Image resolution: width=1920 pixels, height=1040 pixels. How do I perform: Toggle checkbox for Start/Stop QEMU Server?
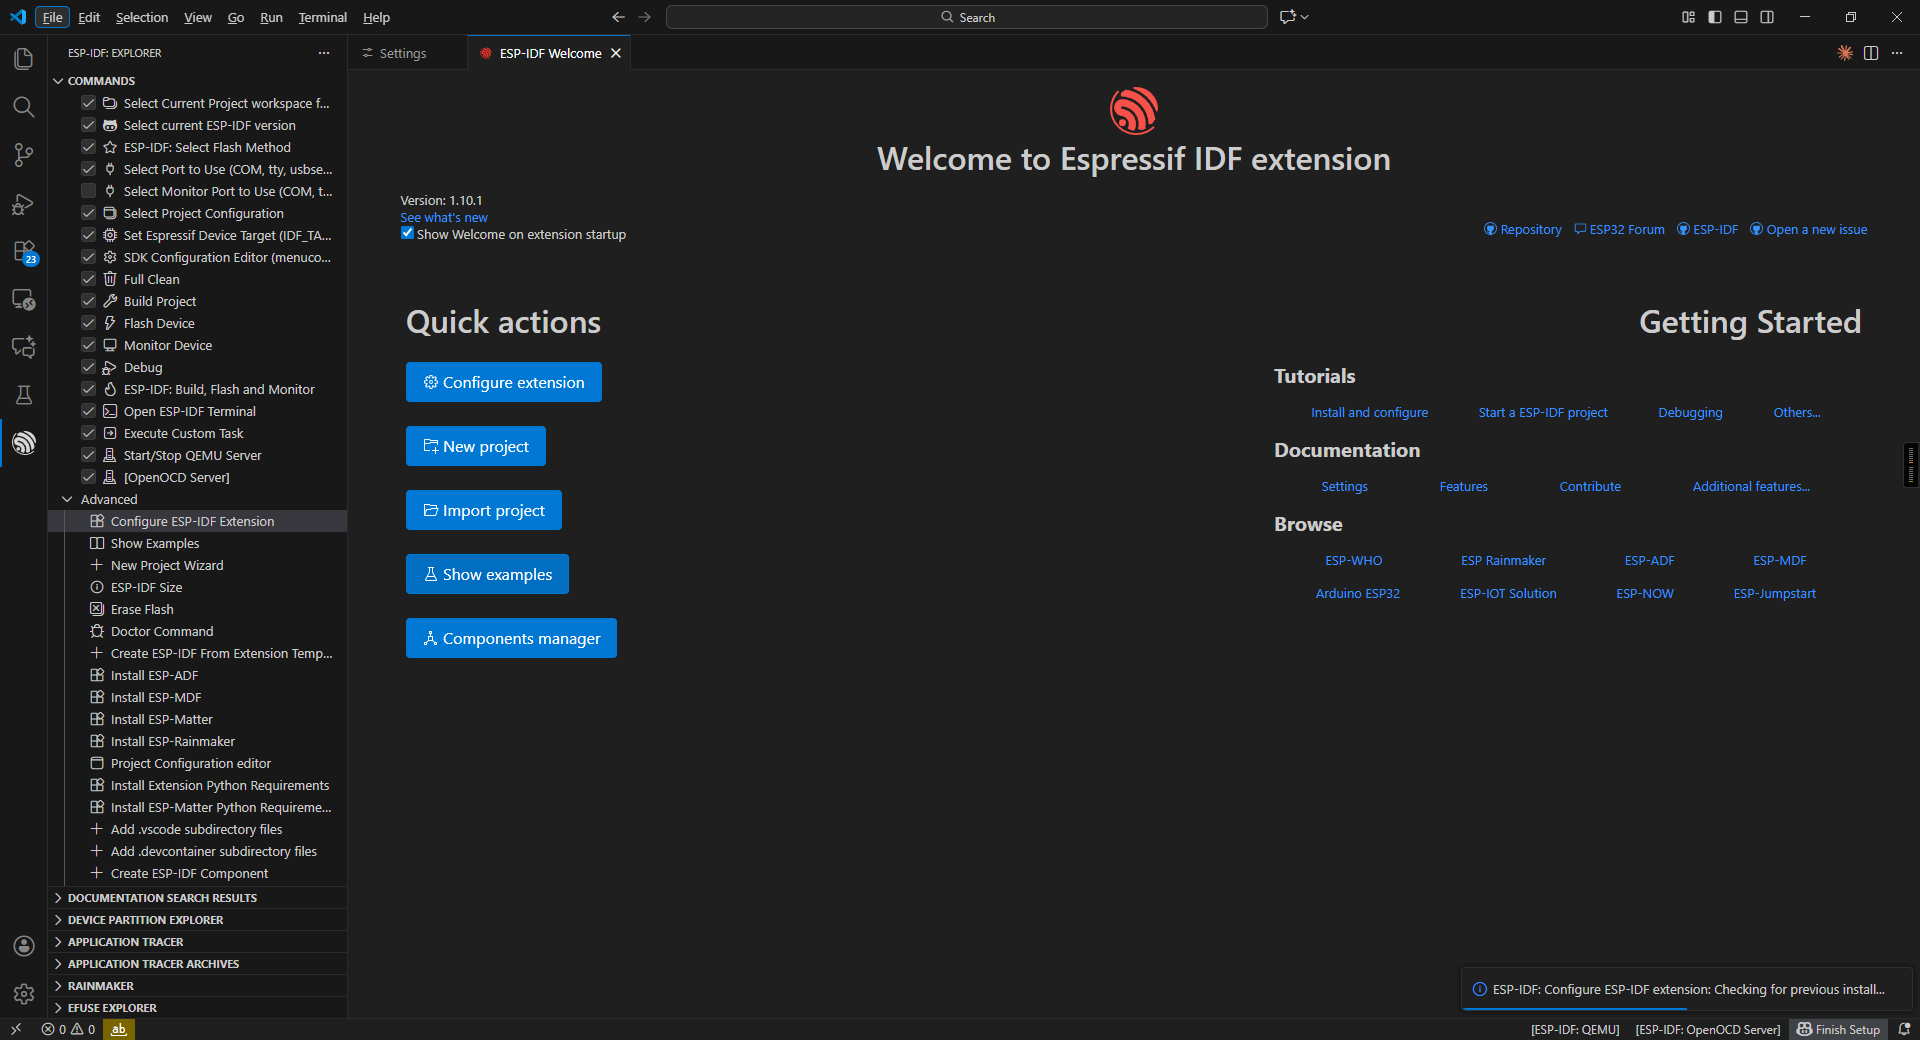[x=88, y=455]
